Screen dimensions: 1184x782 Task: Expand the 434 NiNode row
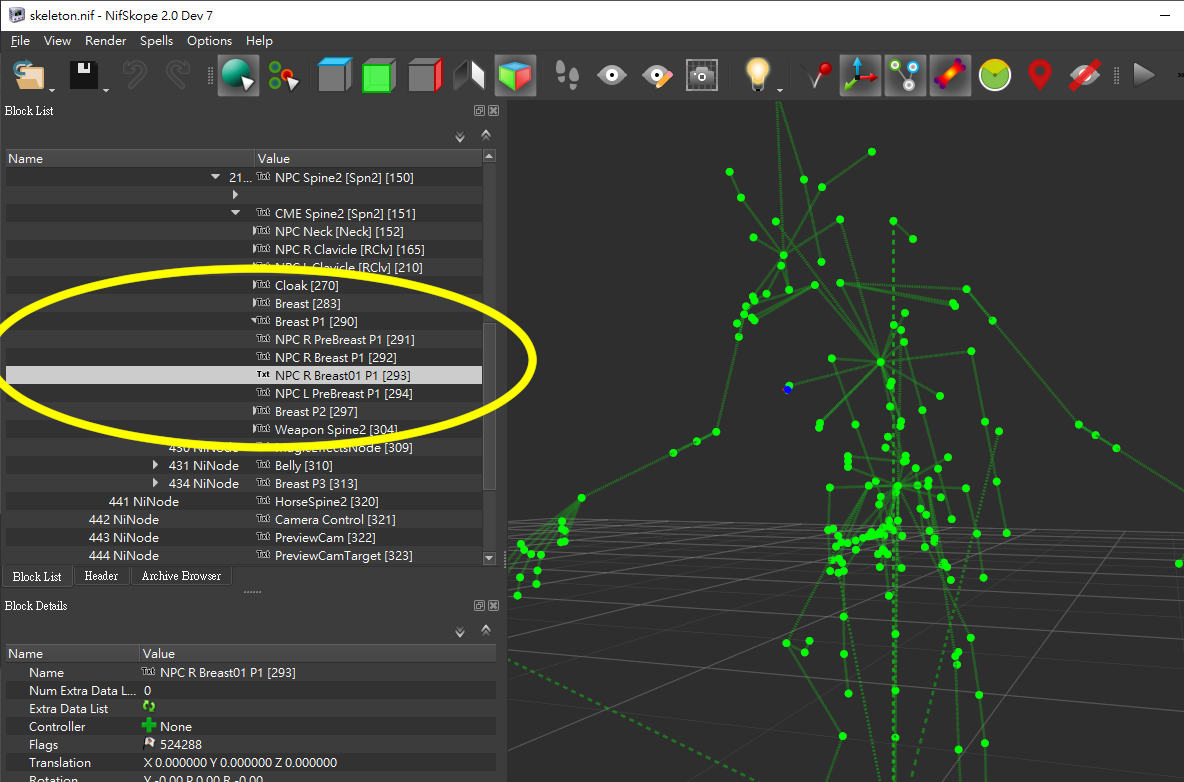(x=155, y=483)
